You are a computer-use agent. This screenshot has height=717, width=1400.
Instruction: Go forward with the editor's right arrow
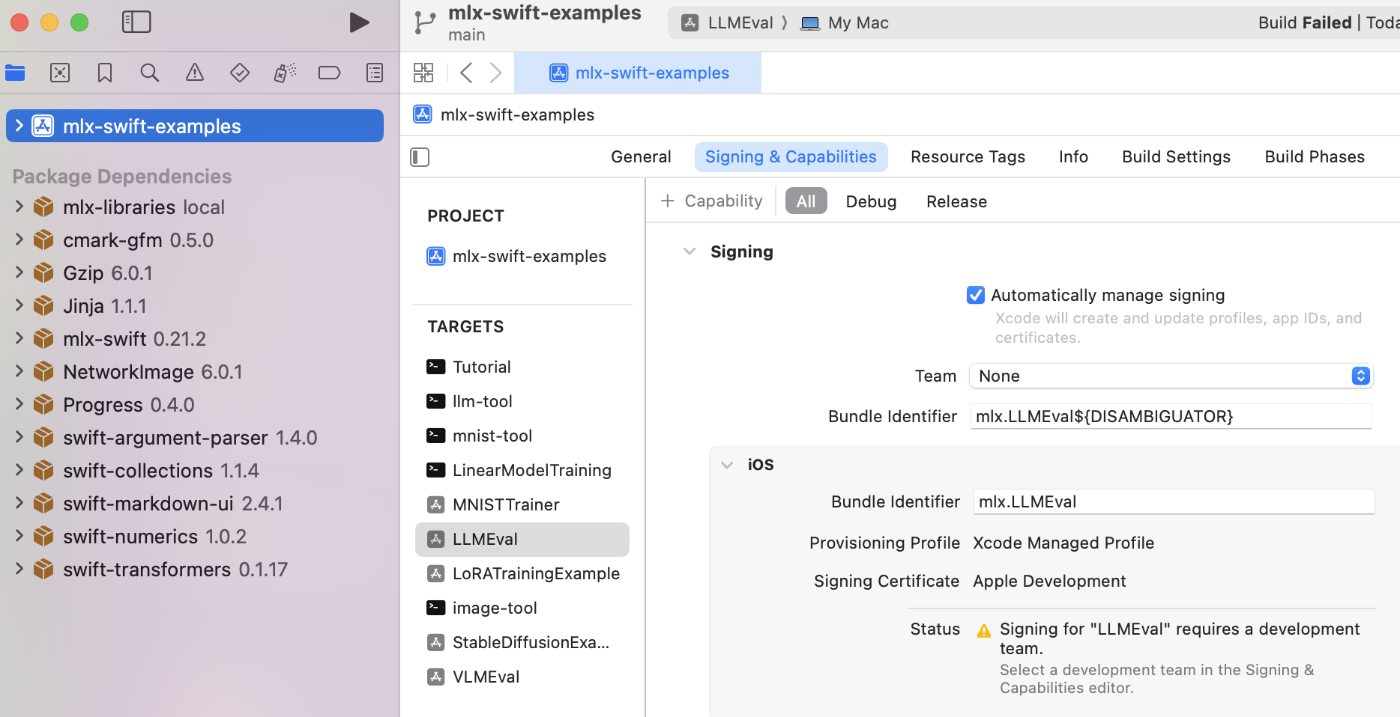[496, 72]
